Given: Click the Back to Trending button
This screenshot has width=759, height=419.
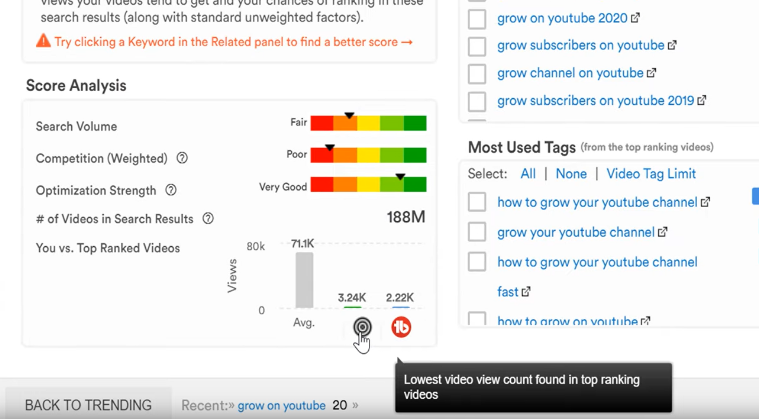Looking at the screenshot, I should [88, 405].
